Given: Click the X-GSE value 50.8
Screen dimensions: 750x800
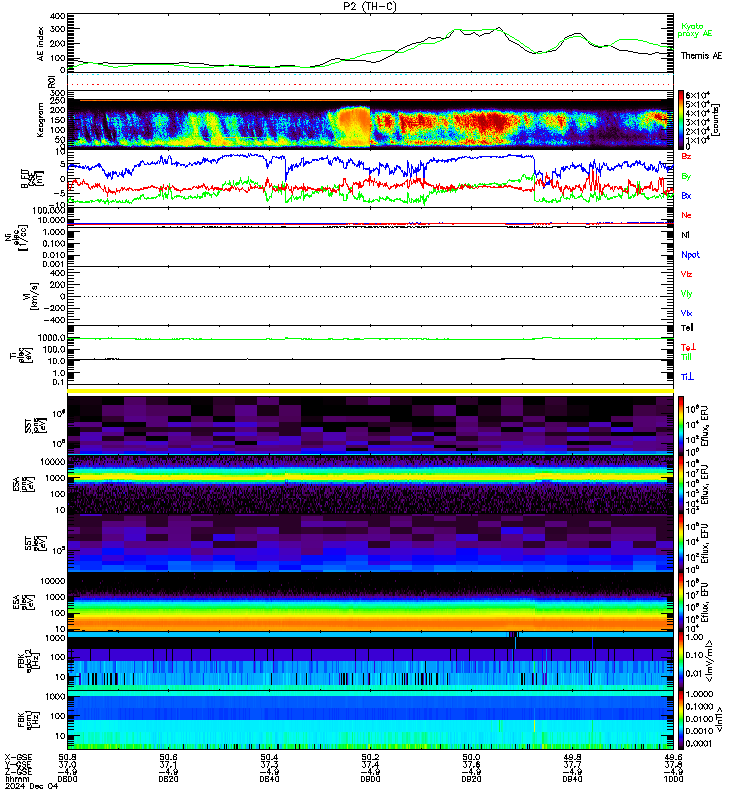Looking at the screenshot, I should (x=67, y=758).
